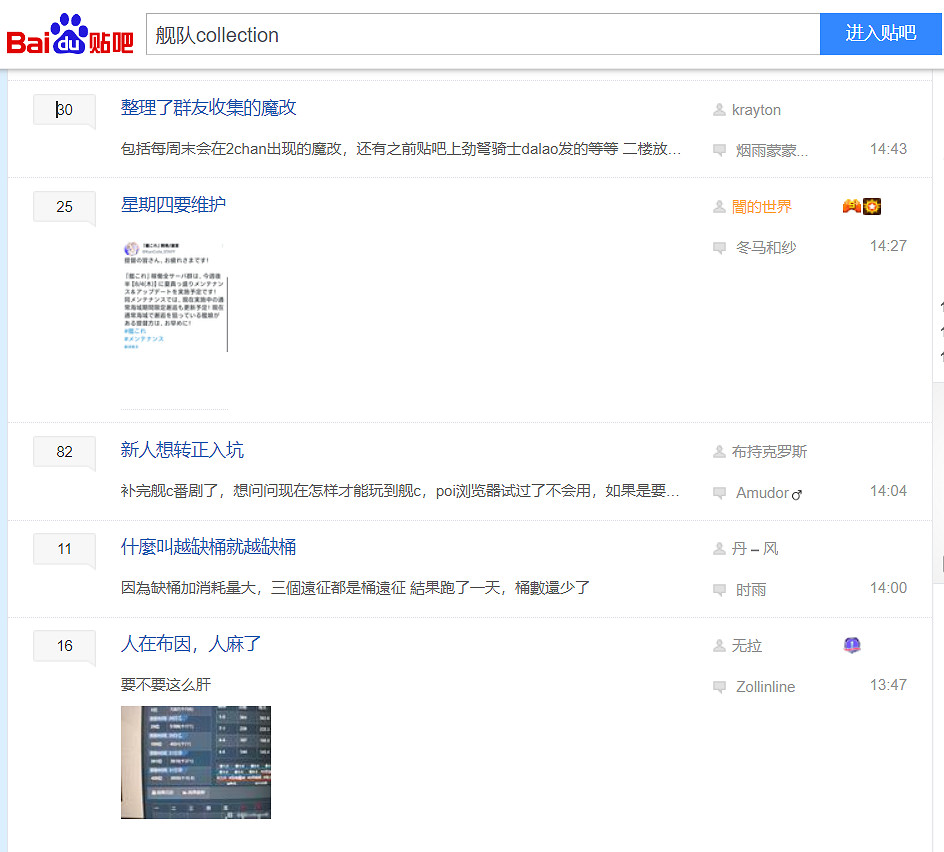The width and height of the screenshot is (944, 852).
Task: Click the search field containing 舰队collection
Action: (482, 35)
